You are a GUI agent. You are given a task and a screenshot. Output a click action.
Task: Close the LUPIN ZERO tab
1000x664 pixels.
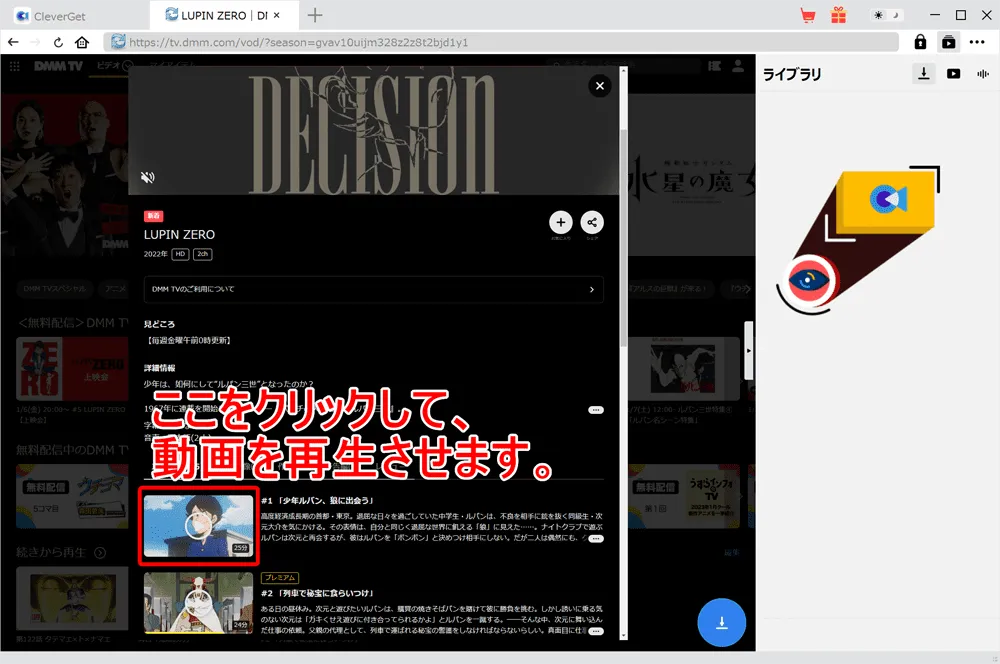(277, 15)
